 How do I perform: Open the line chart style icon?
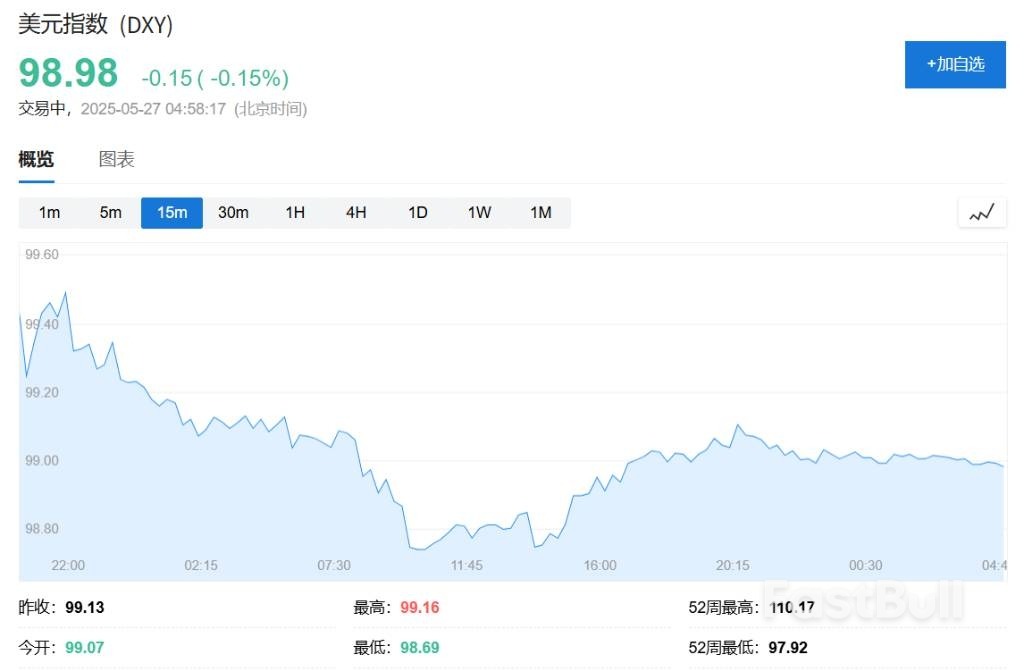tap(981, 212)
